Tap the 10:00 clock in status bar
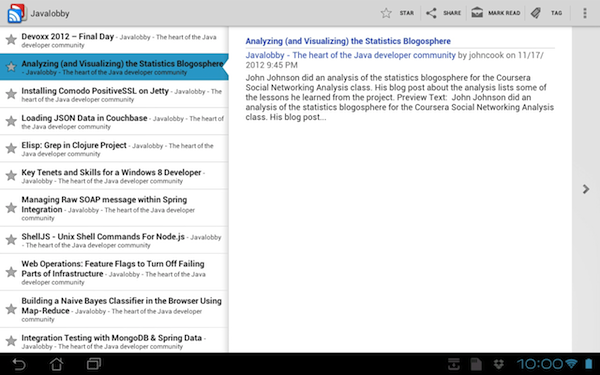 pyautogui.click(x=540, y=364)
